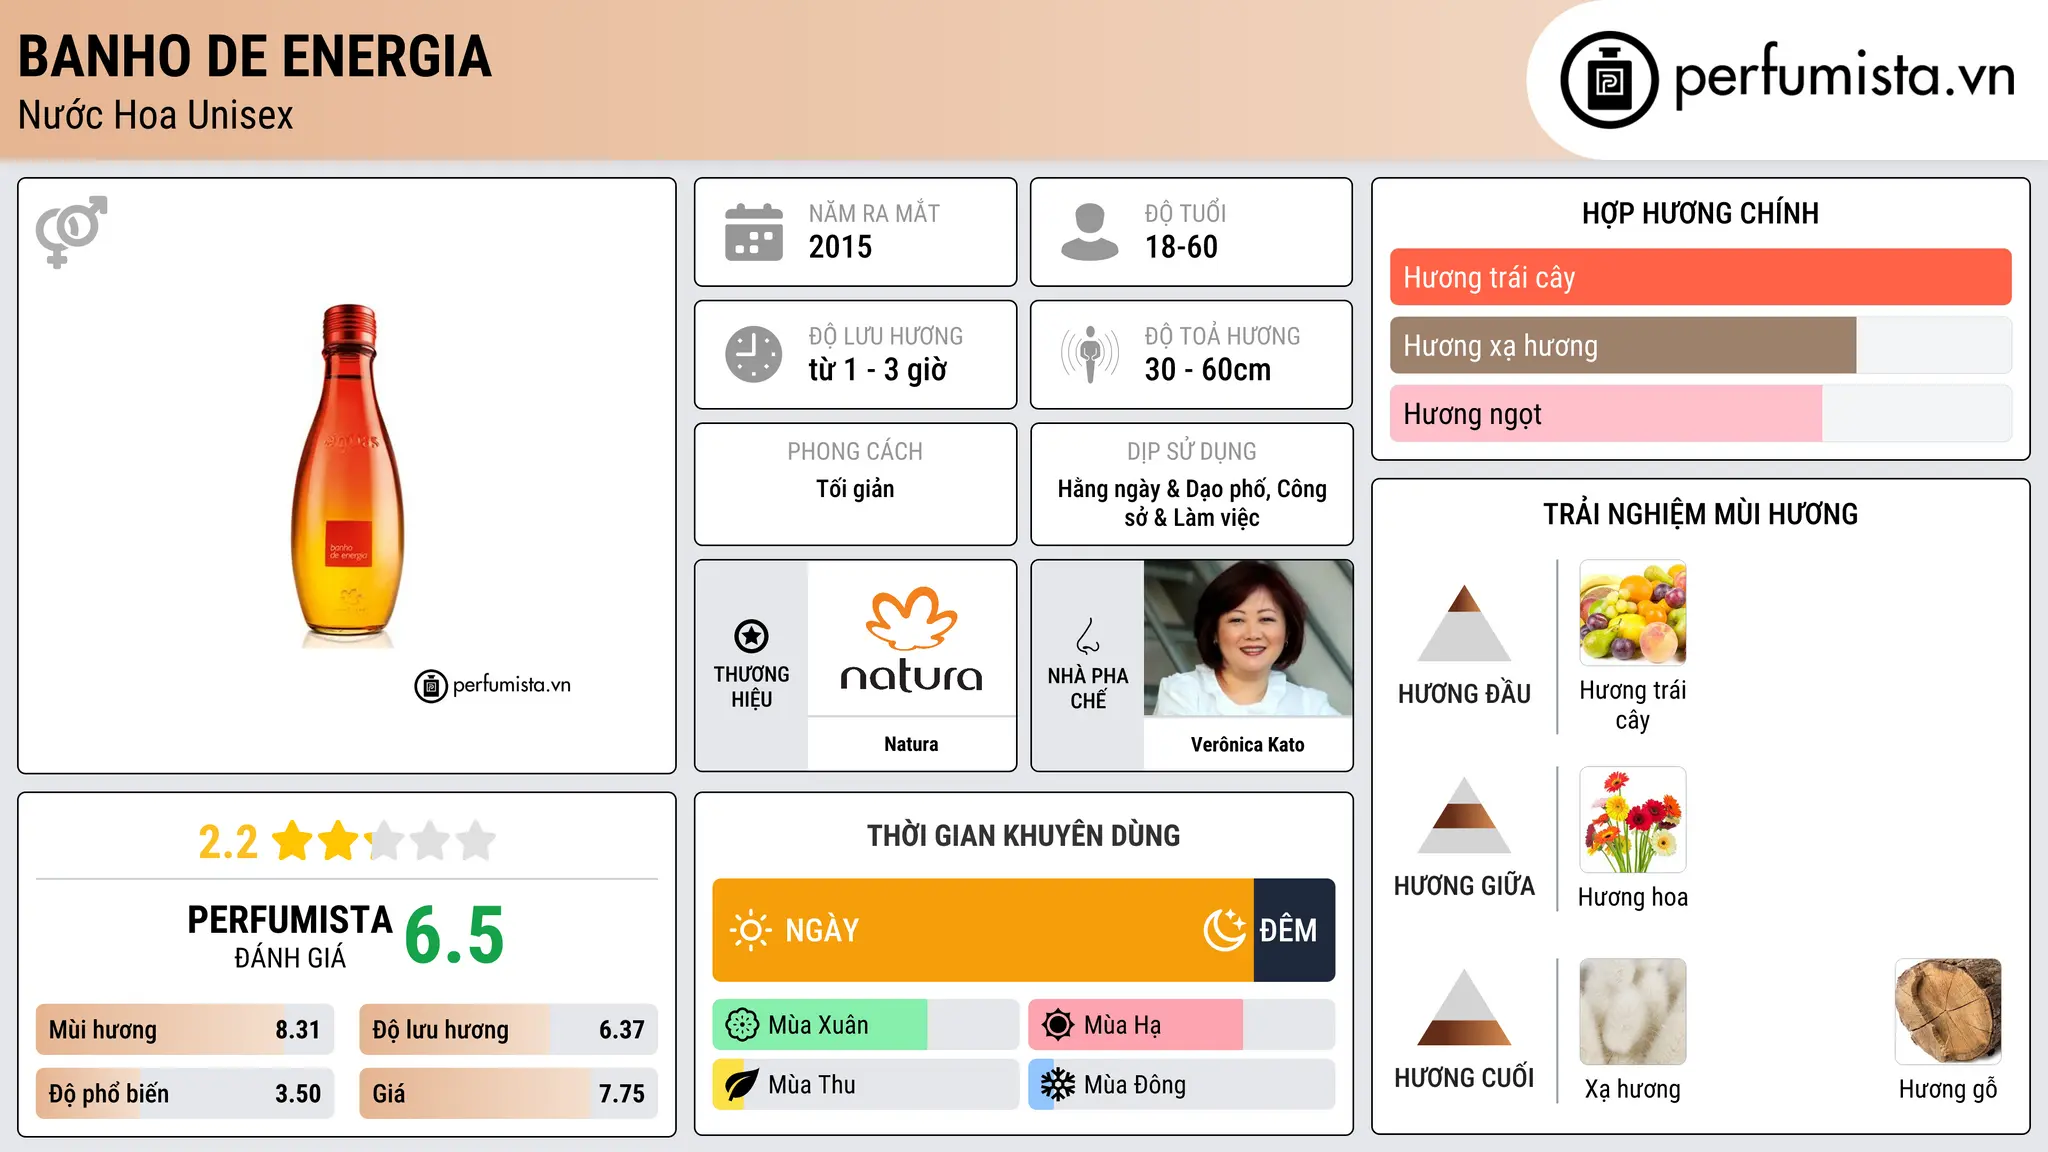Click the nose icon above Nhà pha chế

[1088, 636]
